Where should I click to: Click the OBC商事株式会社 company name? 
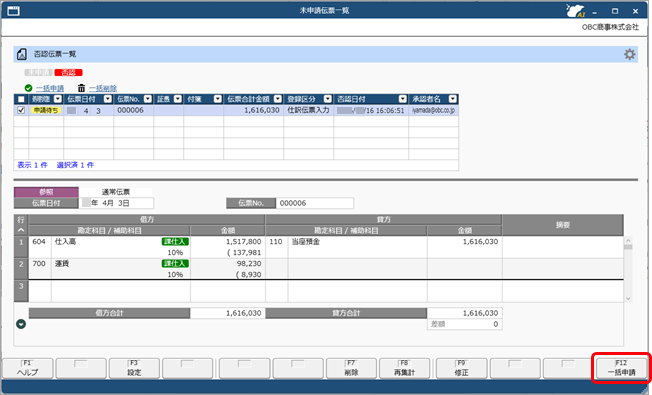tap(610, 27)
